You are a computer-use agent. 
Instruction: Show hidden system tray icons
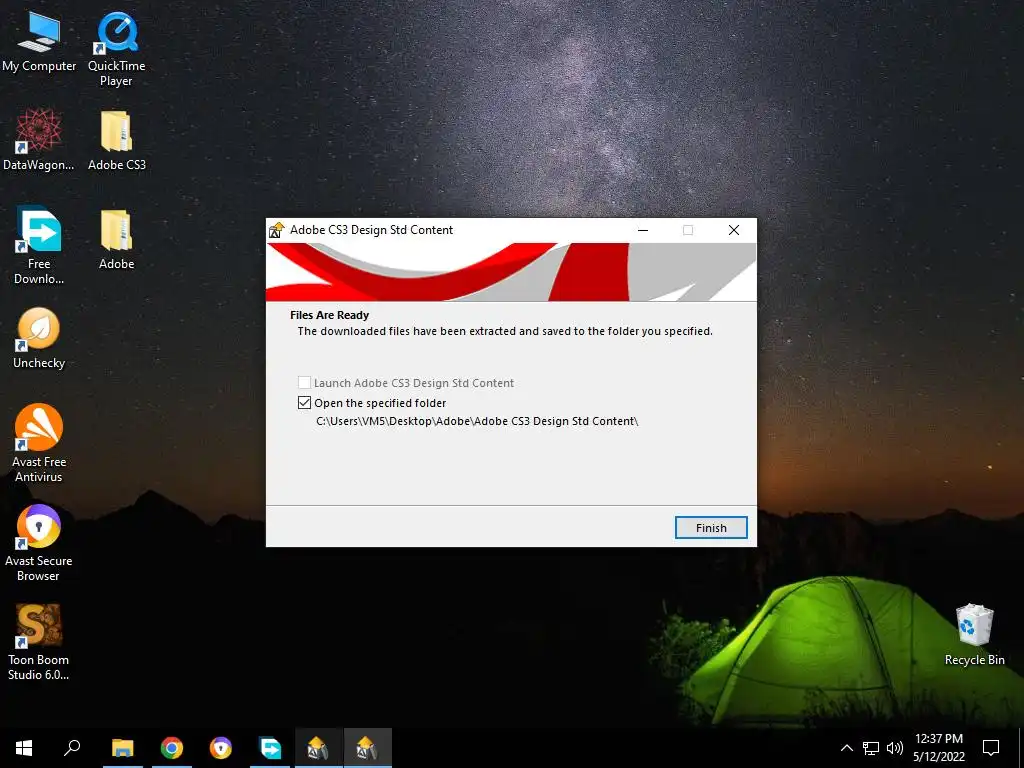[846, 748]
